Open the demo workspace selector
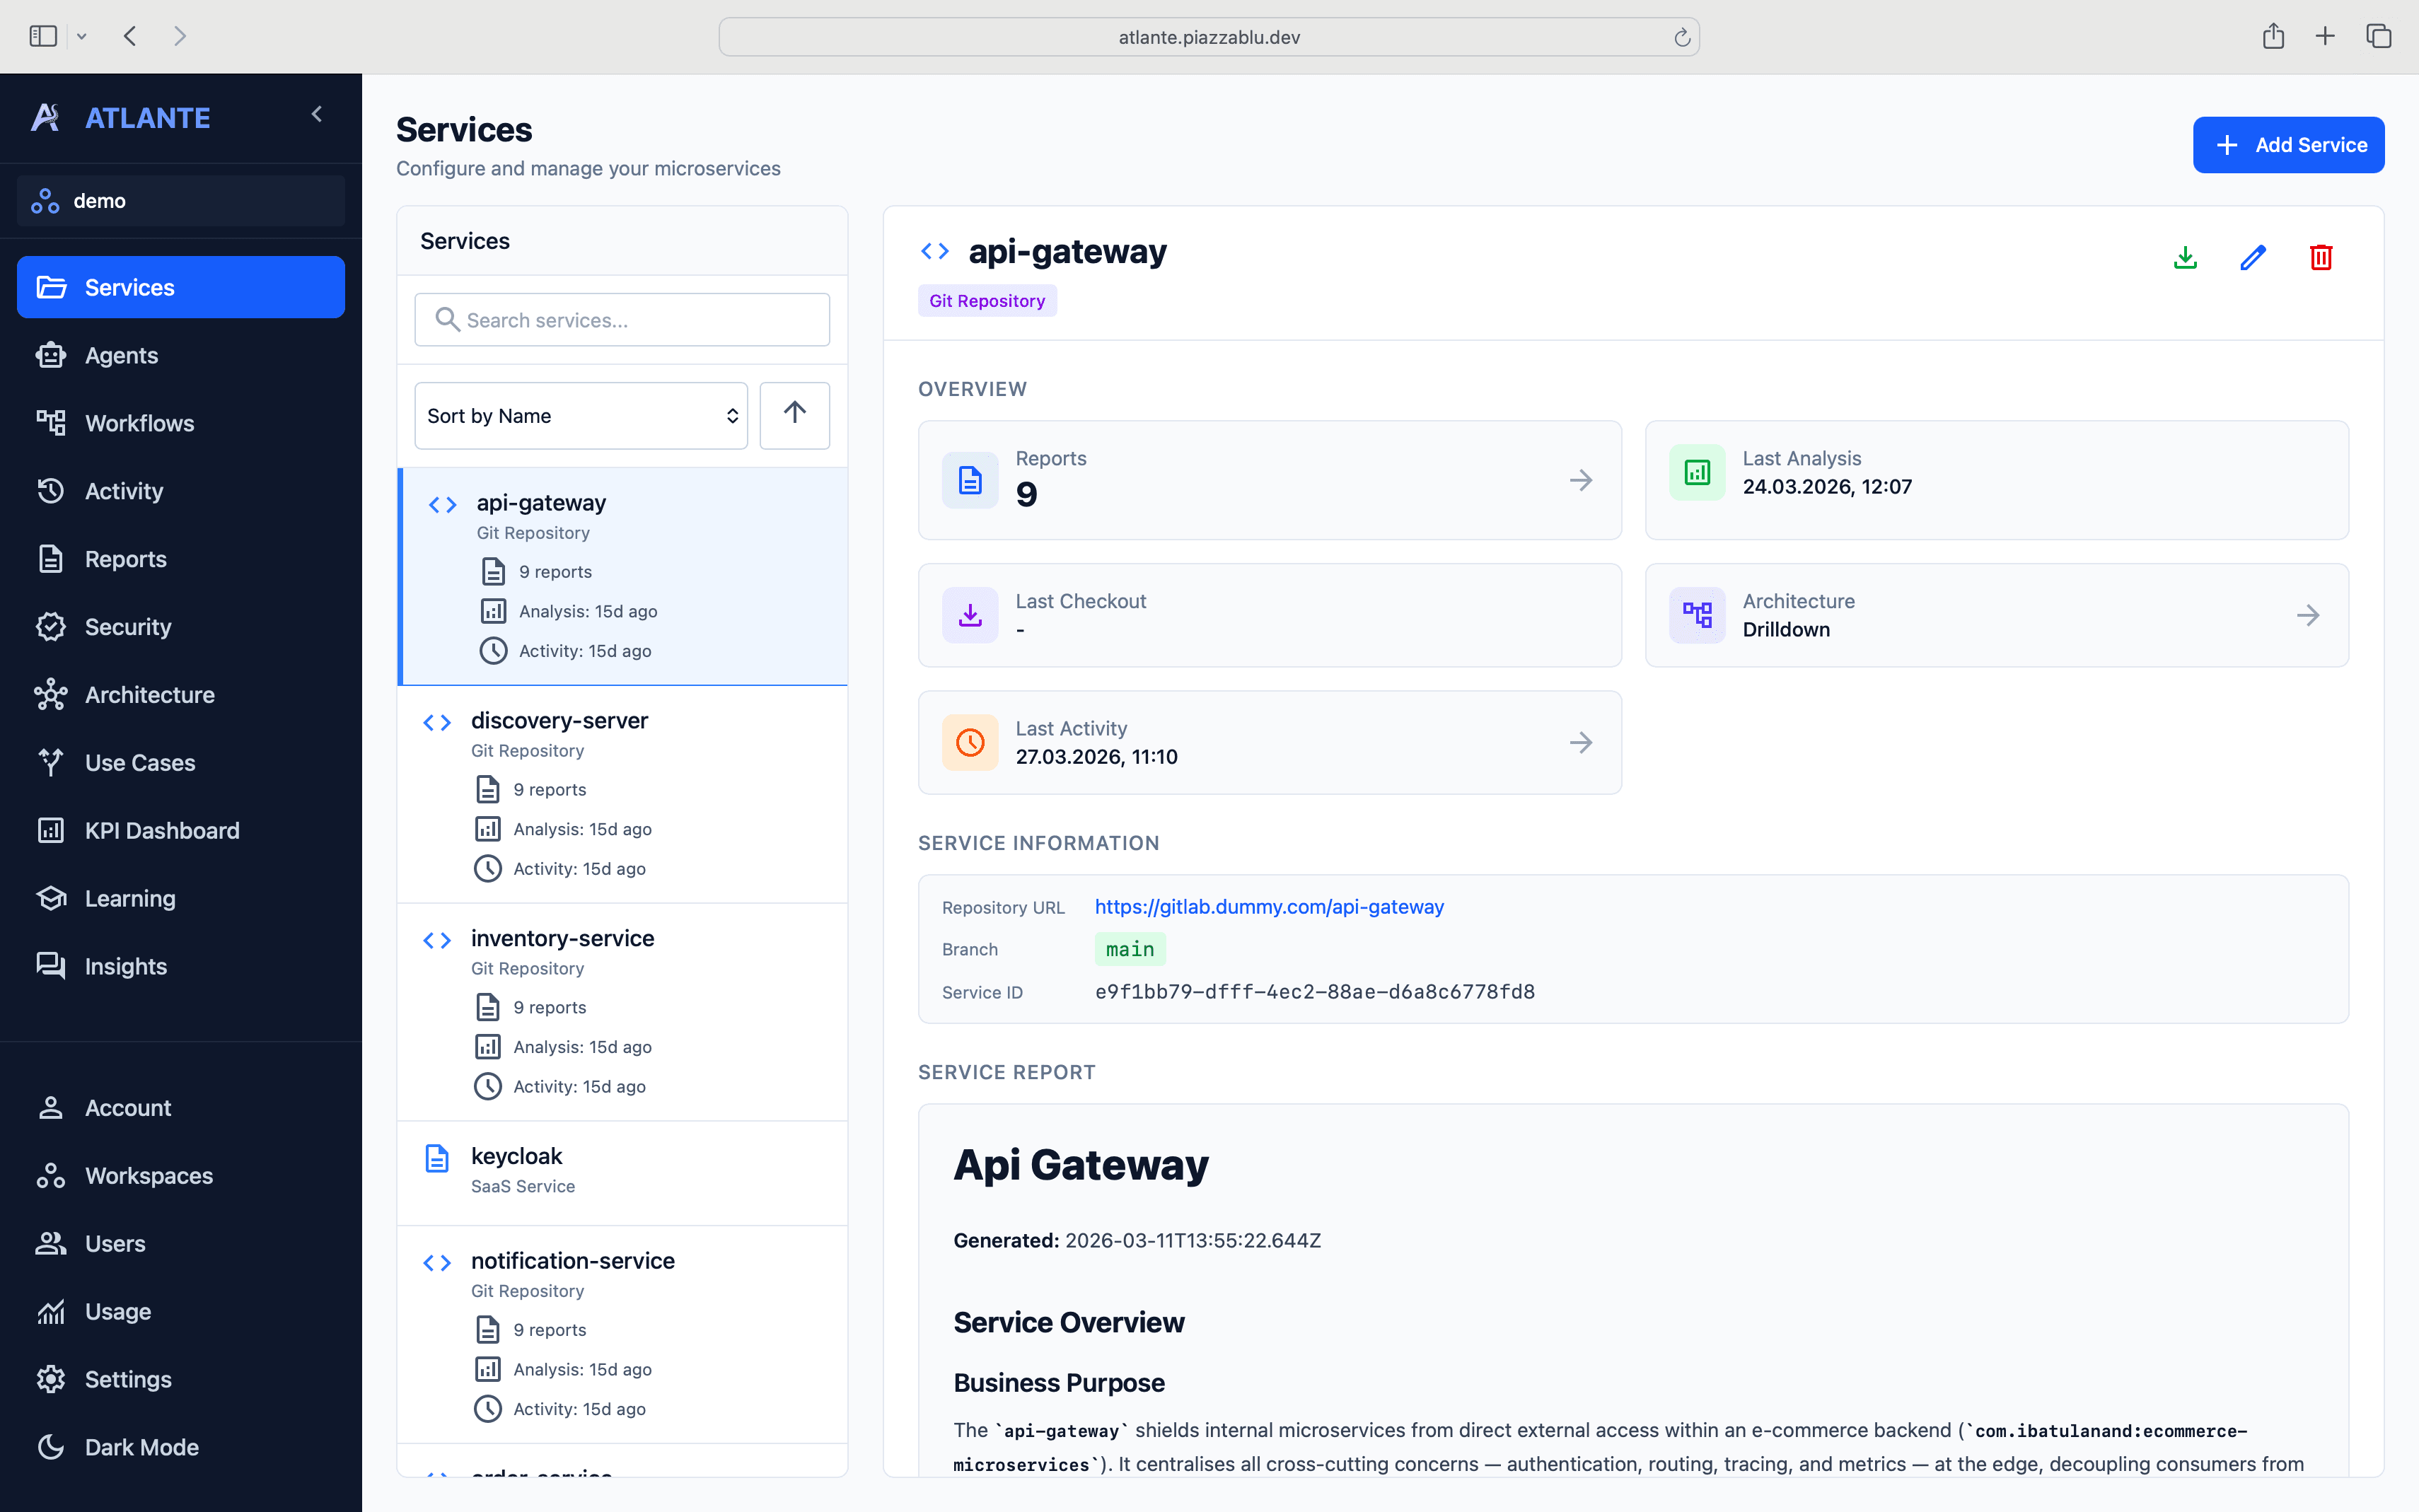The width and height of the screenshot is (2419, 1512). click(181, 201)
